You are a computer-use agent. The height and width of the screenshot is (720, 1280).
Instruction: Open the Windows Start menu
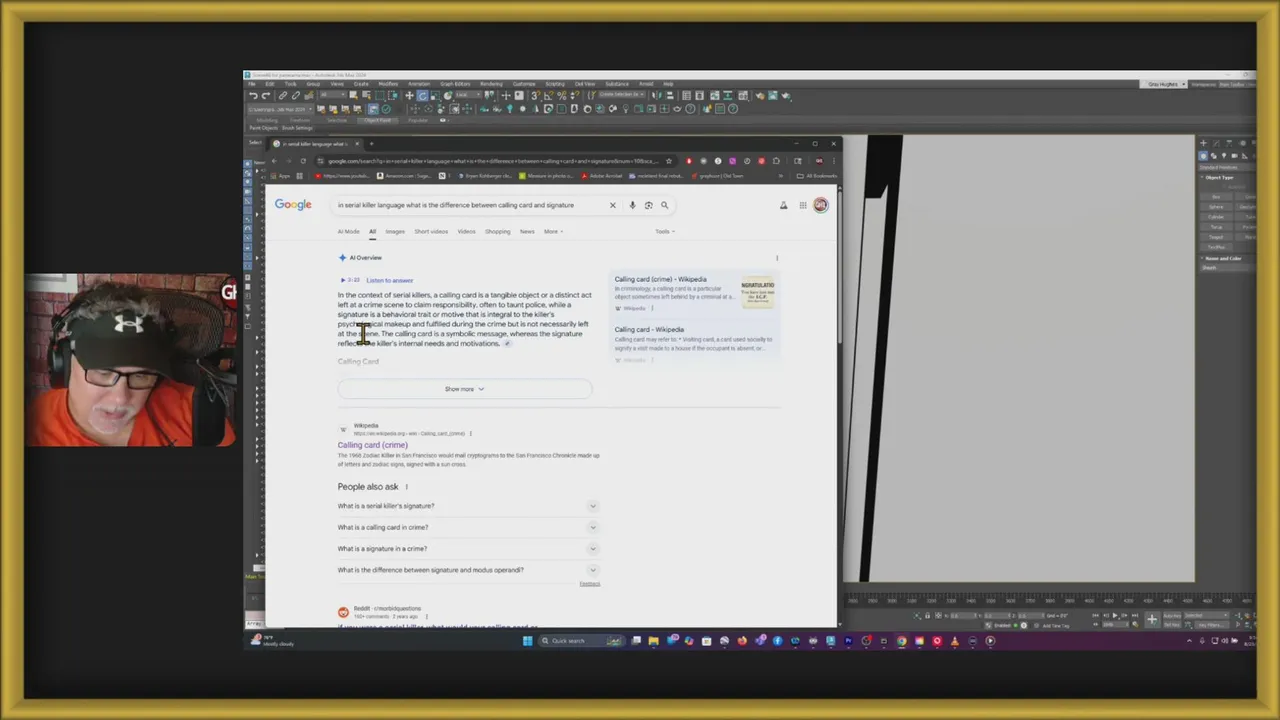click(527, 641)
